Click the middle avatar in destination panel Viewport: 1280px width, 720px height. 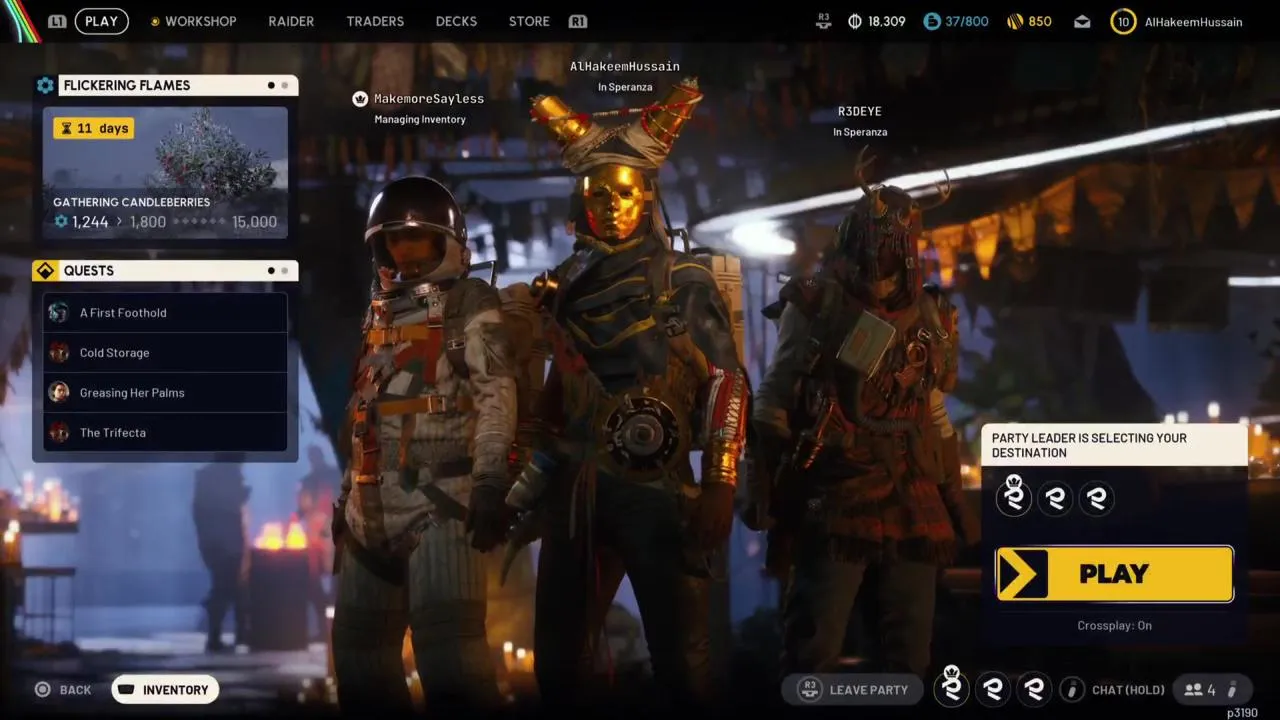coord(1055,498)
